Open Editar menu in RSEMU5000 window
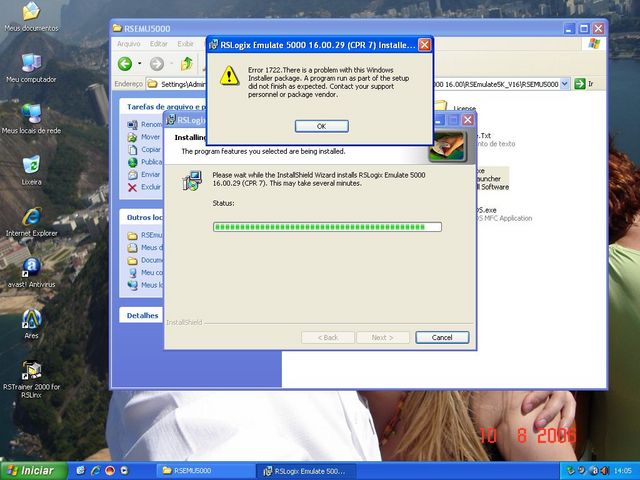The width and height of the screenshot is (640, 480). pos(158,44)
